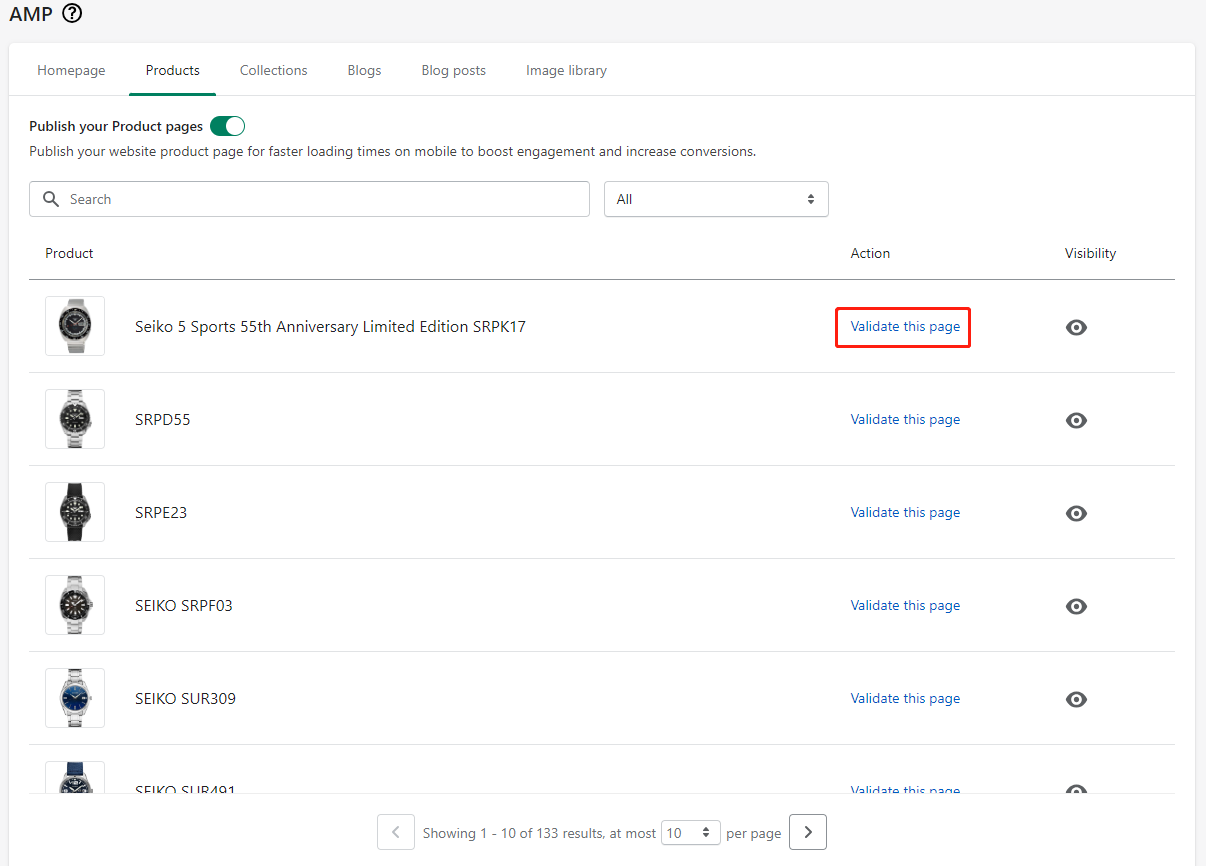The image size is (1206, 866).
Task: Click Validate this page for SRPD55
Action: pyautogui.click(x=905, y=419)
